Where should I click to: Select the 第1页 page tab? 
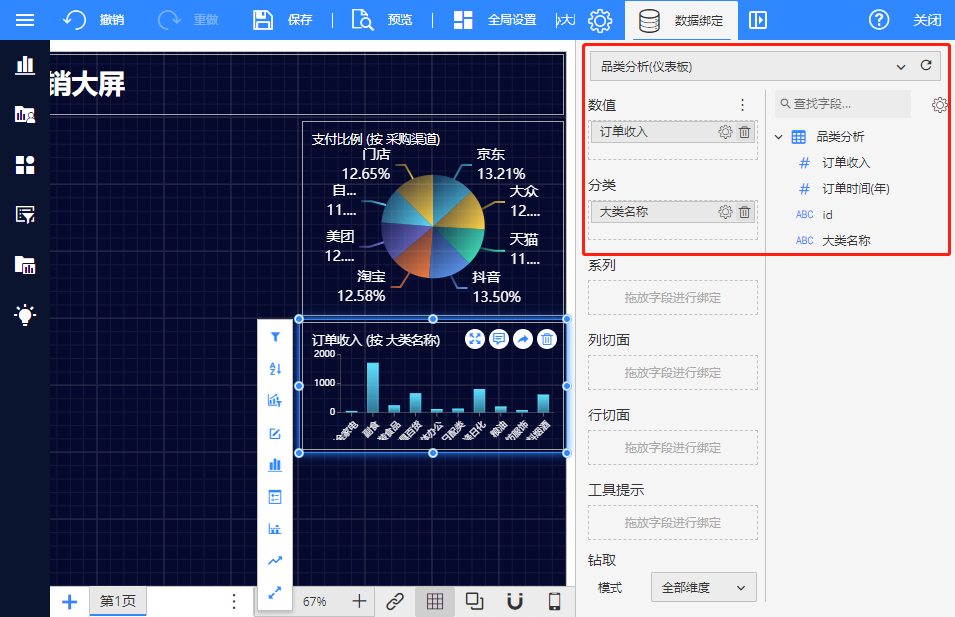coord(117,601)
